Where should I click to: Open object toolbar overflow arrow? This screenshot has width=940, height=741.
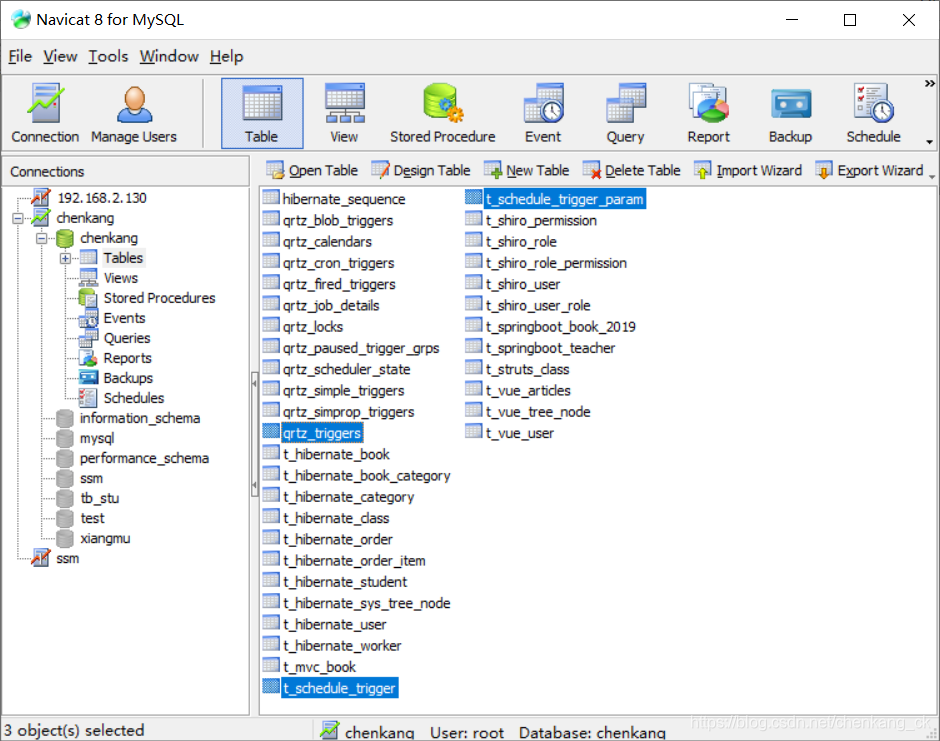pyautogui.click(x=932, y=177)
